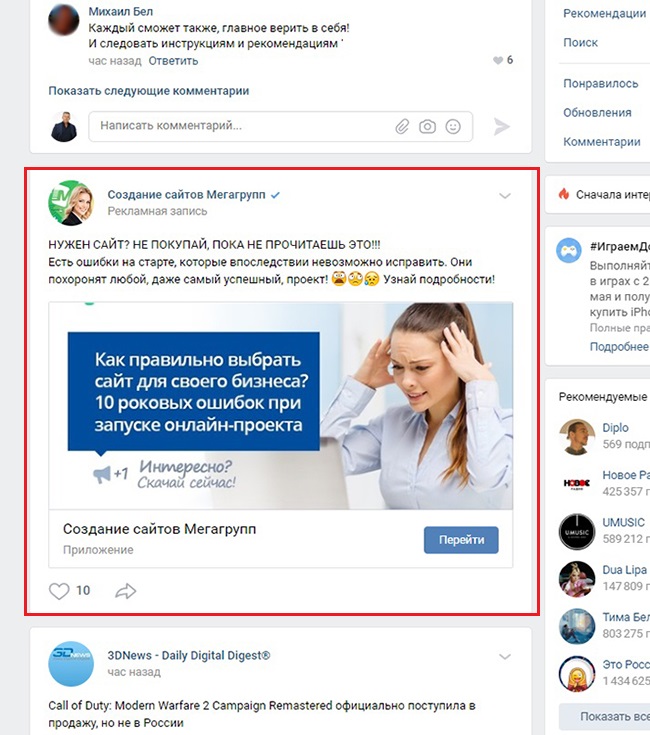Open Комментарии in the right menu
The width and height of the screenshot is (650, 735).
pos(601,142)
